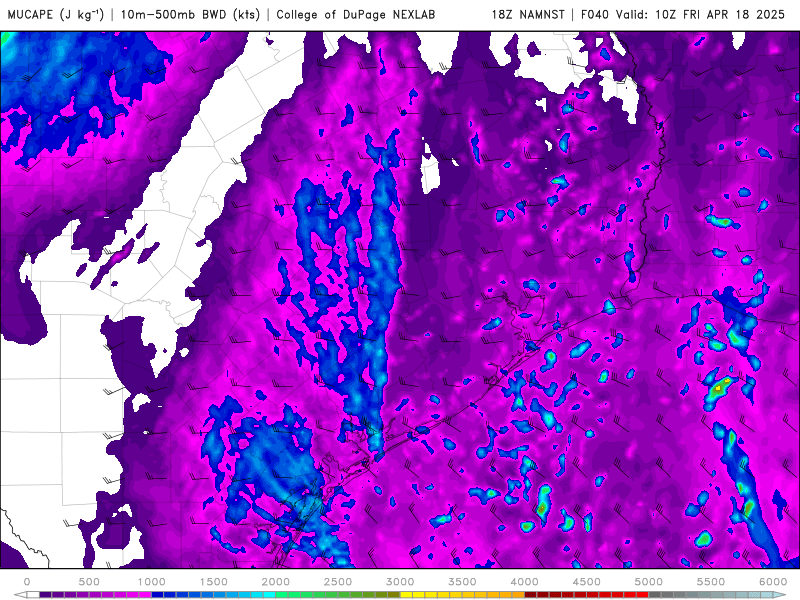Click the left arrow end of the color bar
This screenshot has width=800, height=600.
click(x=20, y=595)
